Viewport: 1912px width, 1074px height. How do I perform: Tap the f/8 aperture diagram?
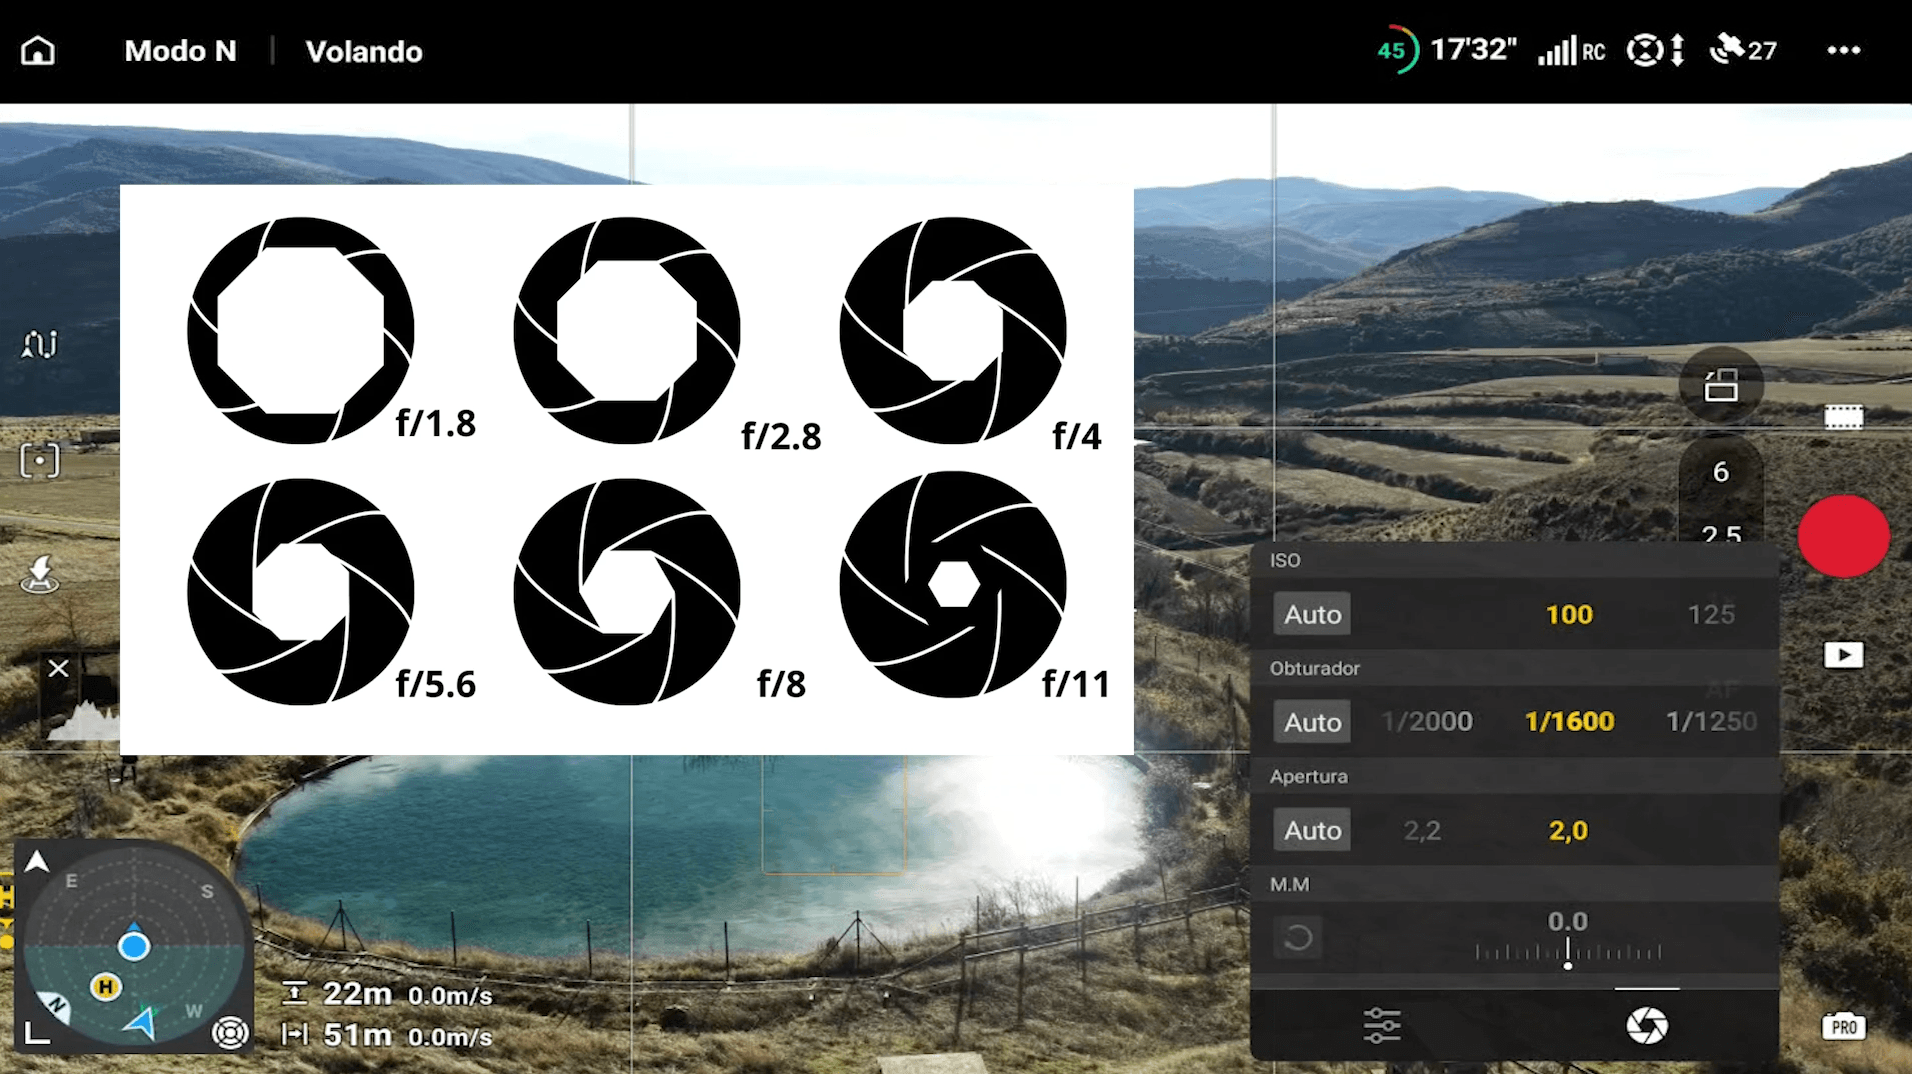[627, 591]
